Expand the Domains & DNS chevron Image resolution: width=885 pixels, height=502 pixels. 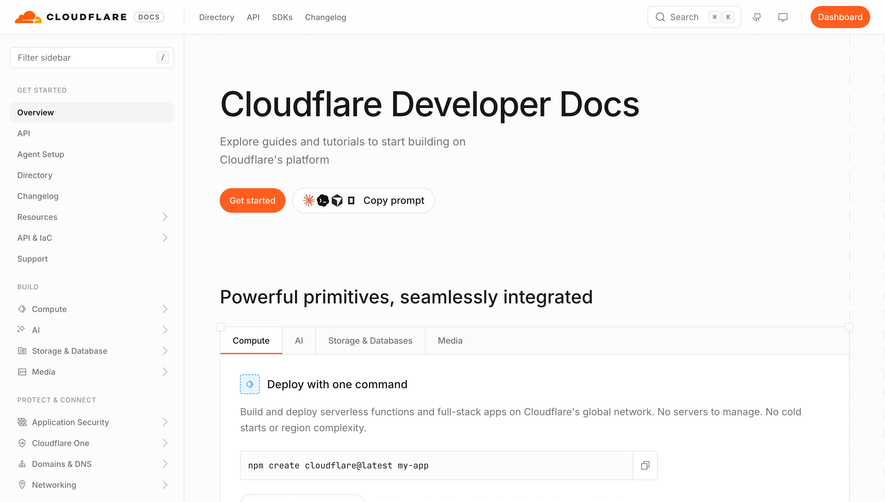click(x=165, y=464)
